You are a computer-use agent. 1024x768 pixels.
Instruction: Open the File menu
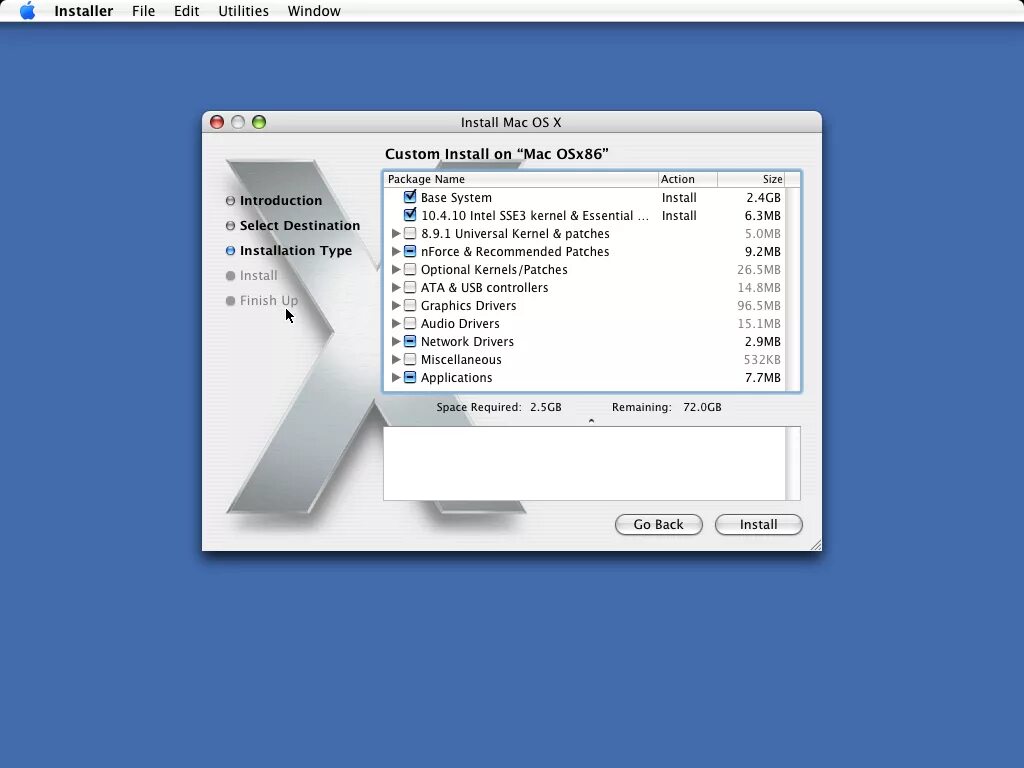pyautogui.click(x=143, y=11)
